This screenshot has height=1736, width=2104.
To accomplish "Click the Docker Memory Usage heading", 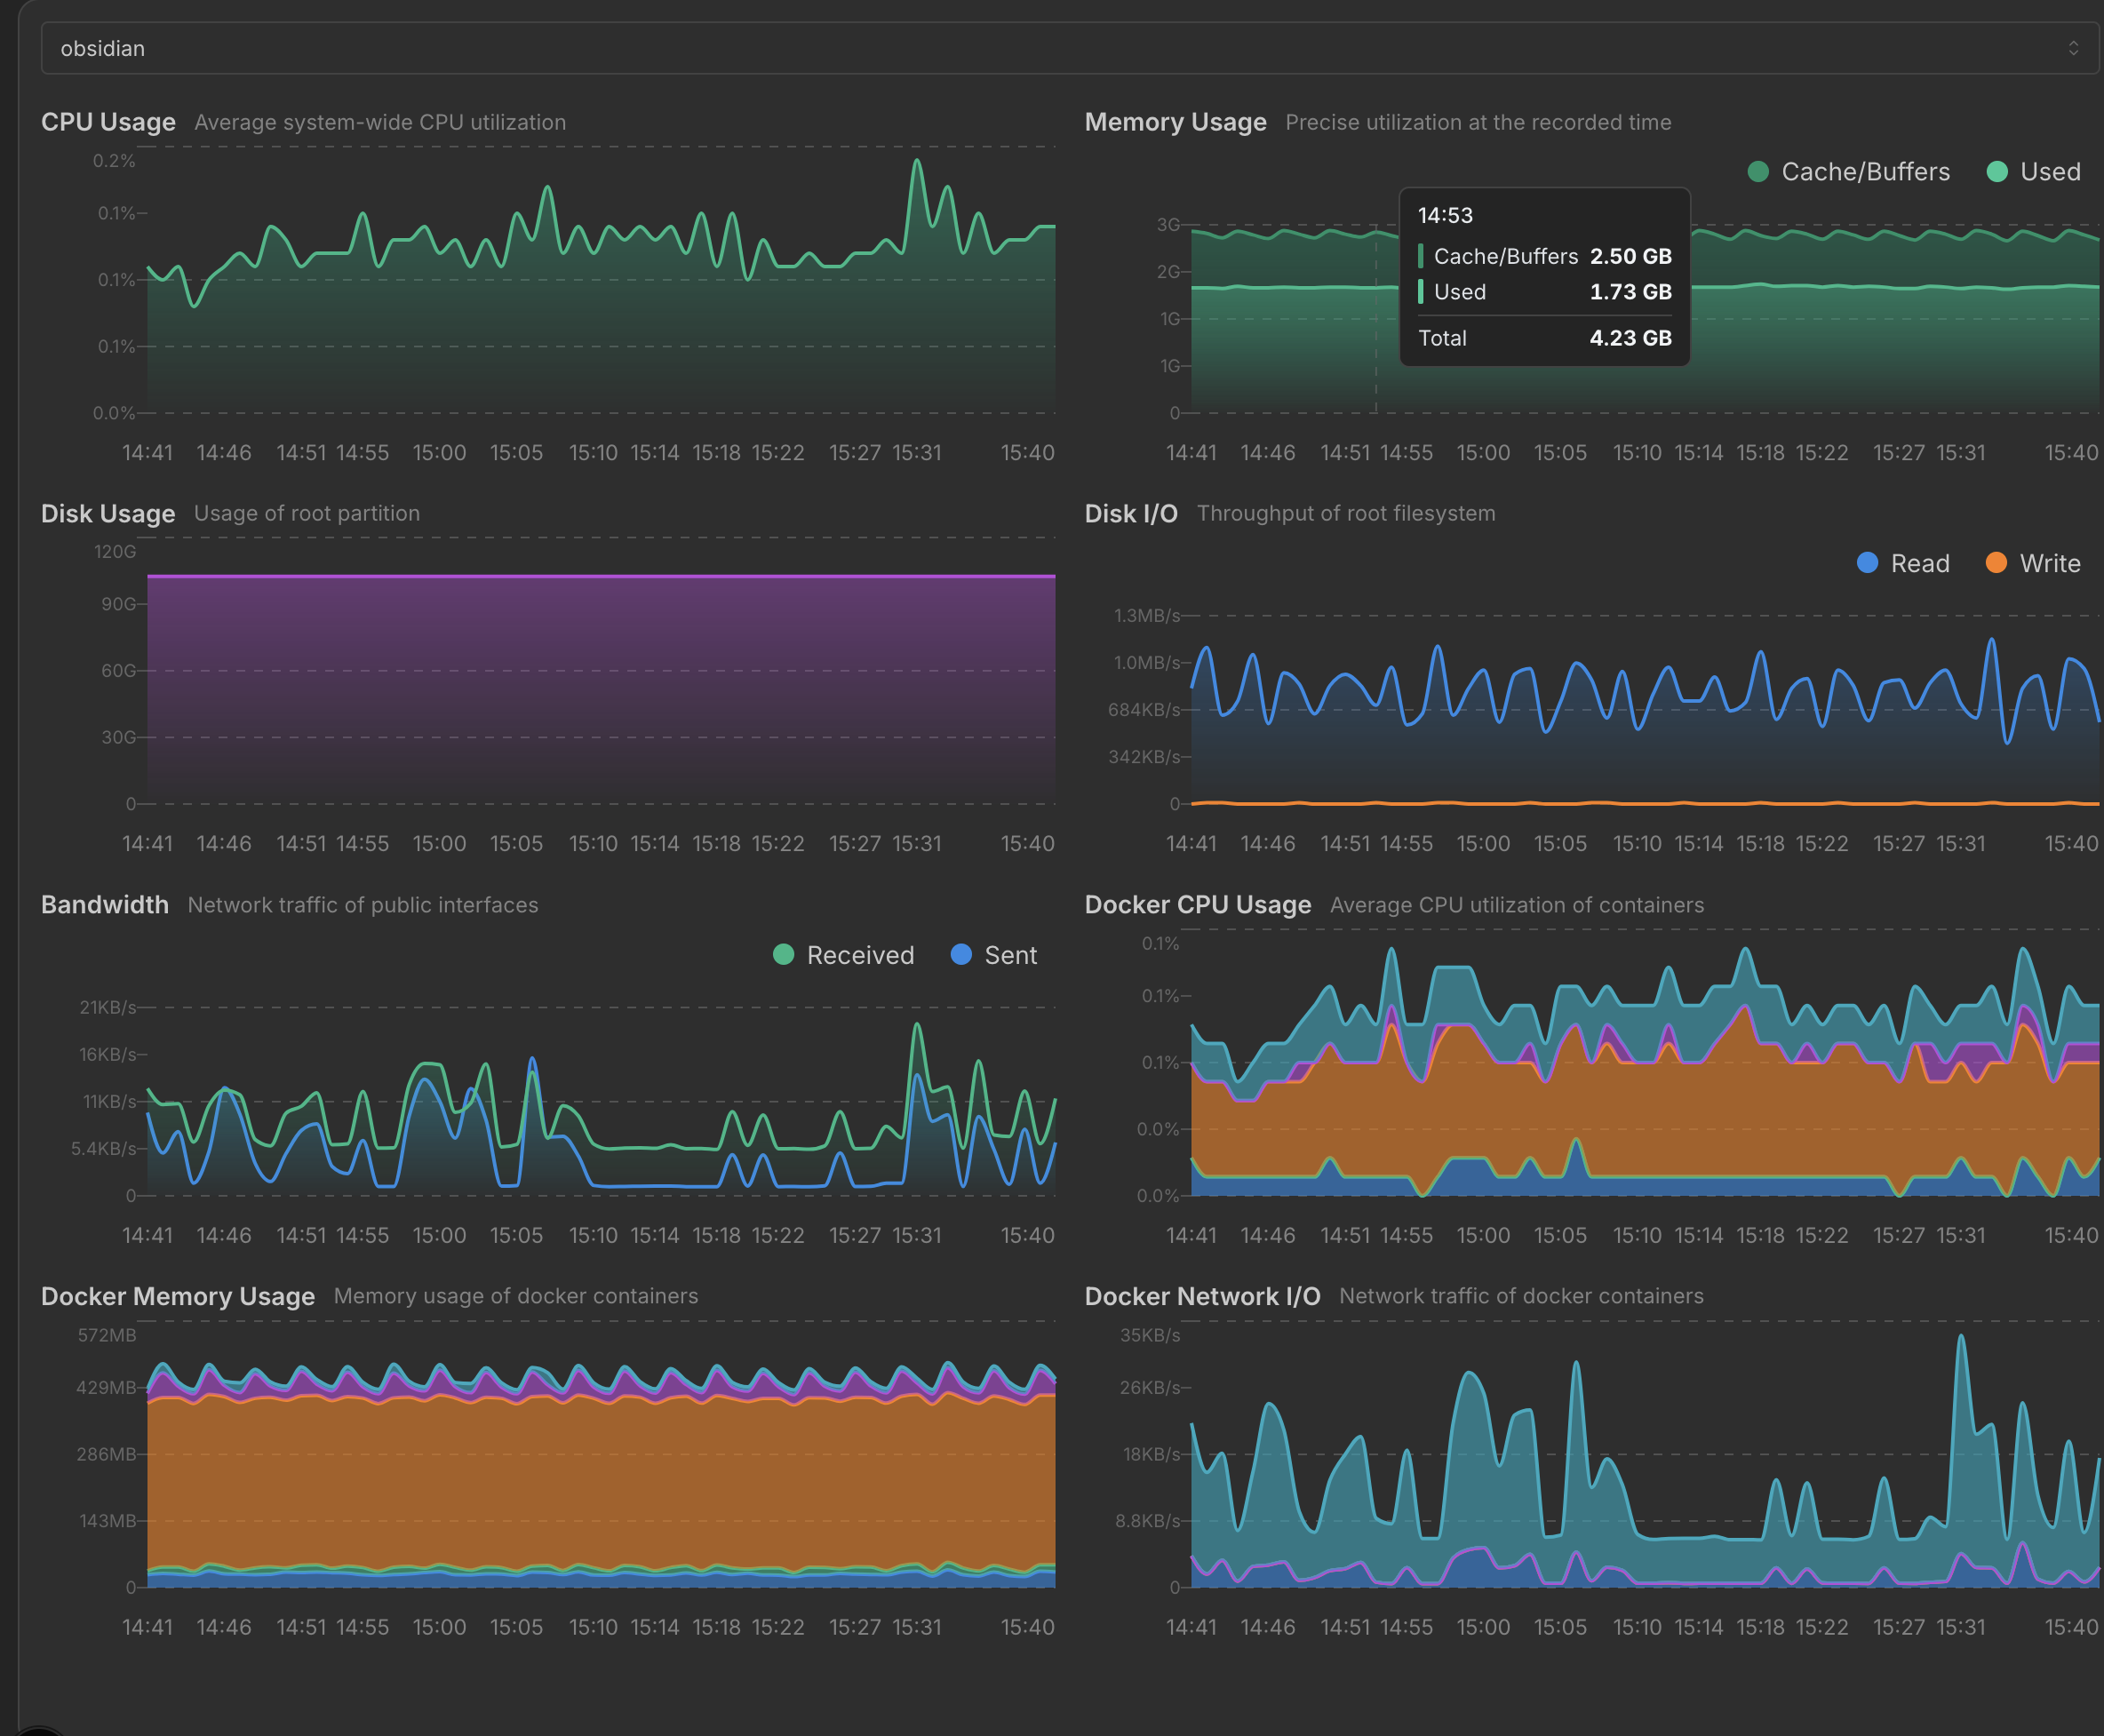I will click(178, 1296).
